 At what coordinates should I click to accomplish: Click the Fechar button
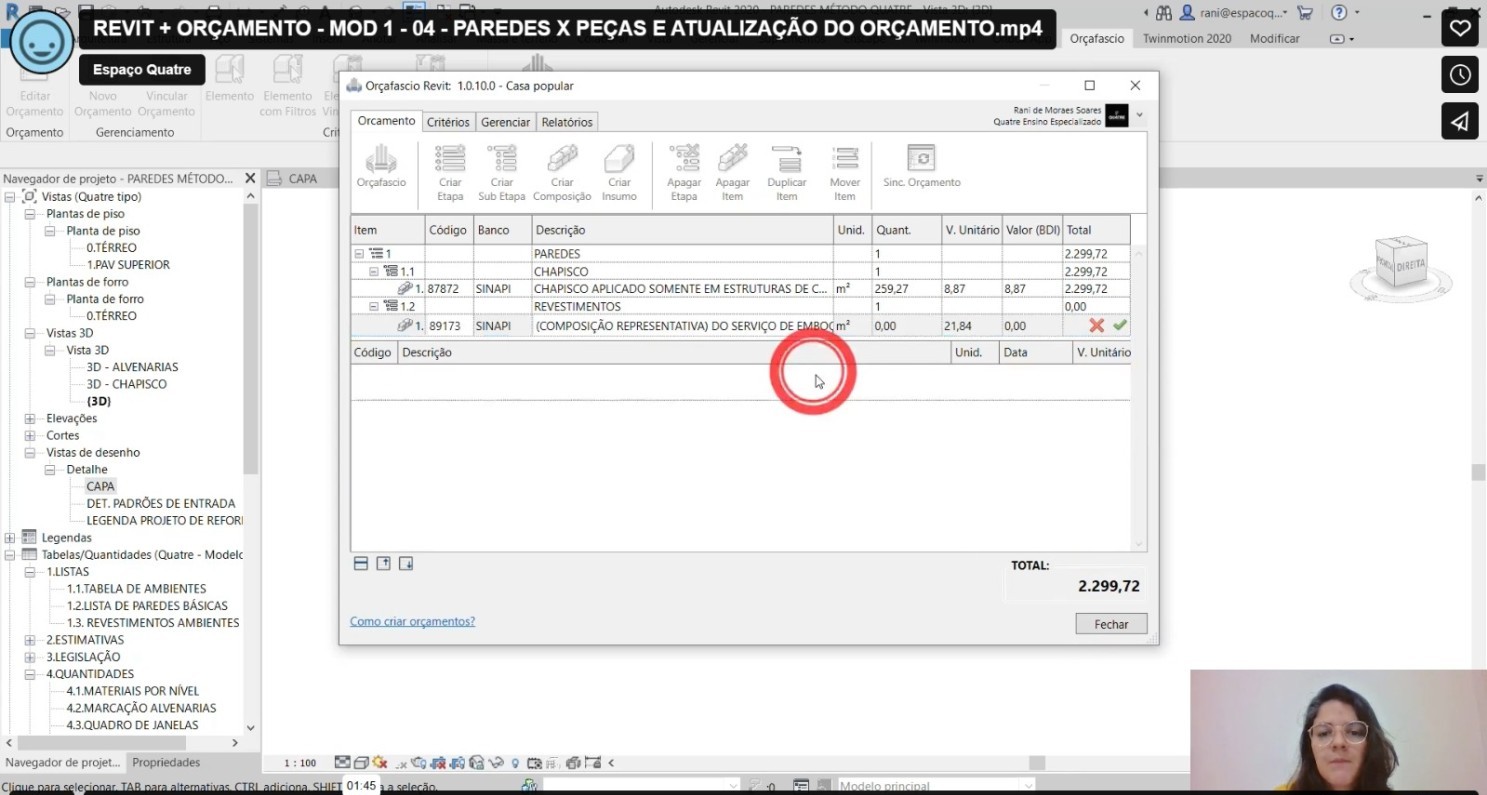click(1111, 624)
